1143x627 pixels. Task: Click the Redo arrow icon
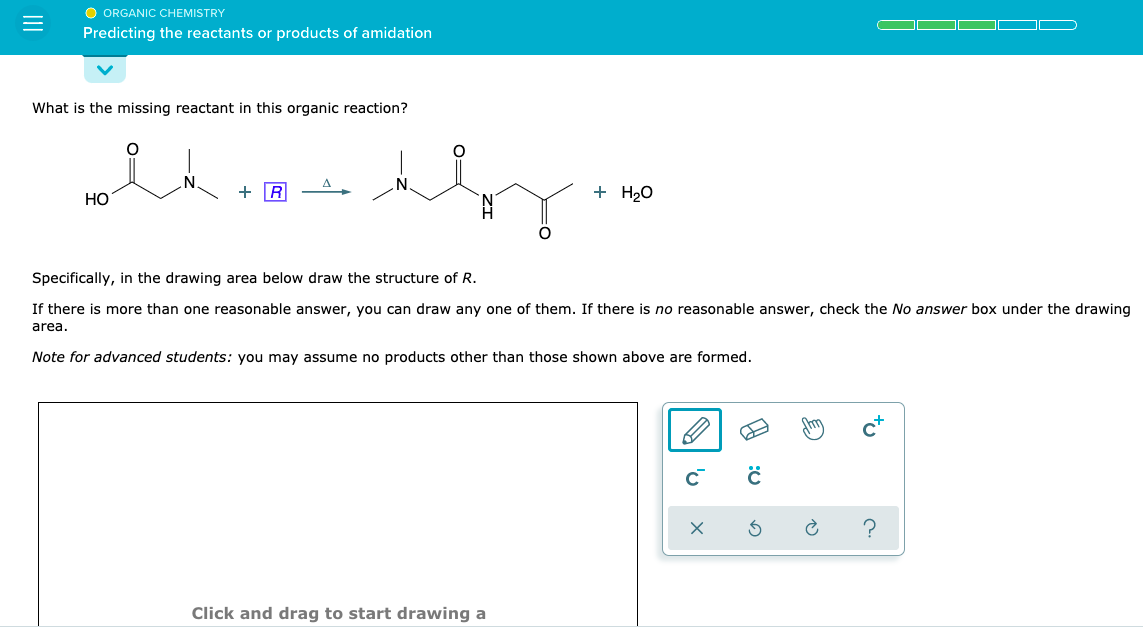(x=812, y=527)
